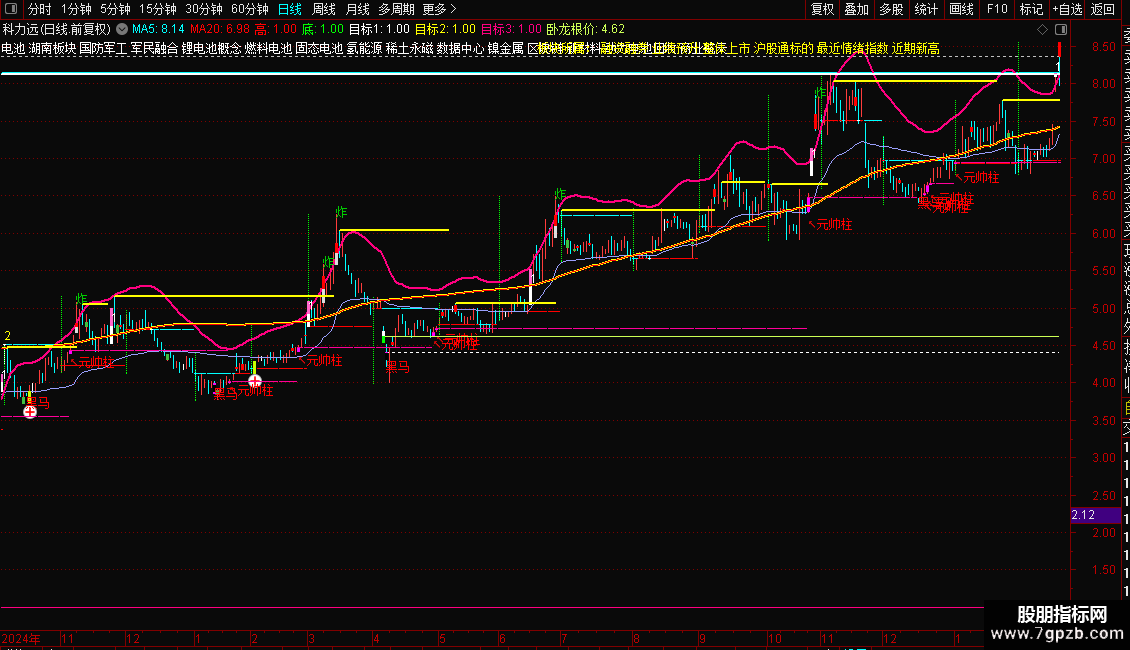Switch to the 15分钟 chart period
The height and width of the screenshot is (650, 1130).
pyautogui.click(x=158, y=9)
